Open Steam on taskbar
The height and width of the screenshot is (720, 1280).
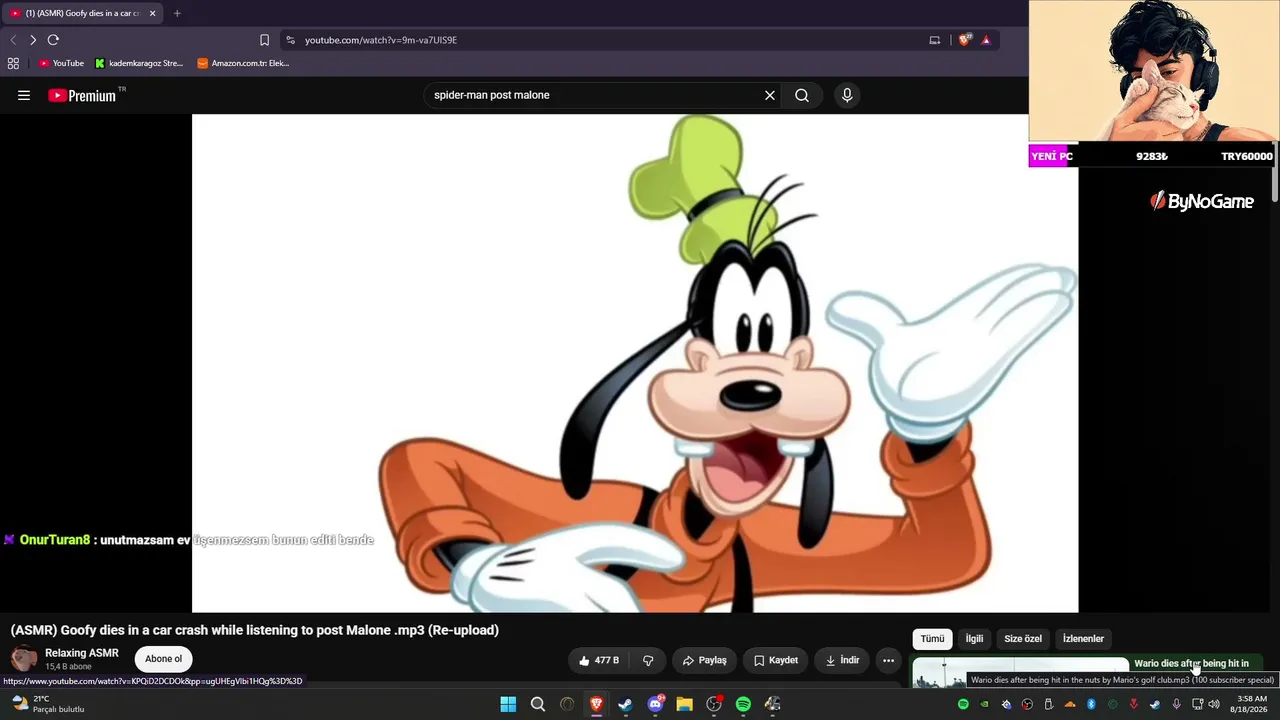(x=625, y=704)
